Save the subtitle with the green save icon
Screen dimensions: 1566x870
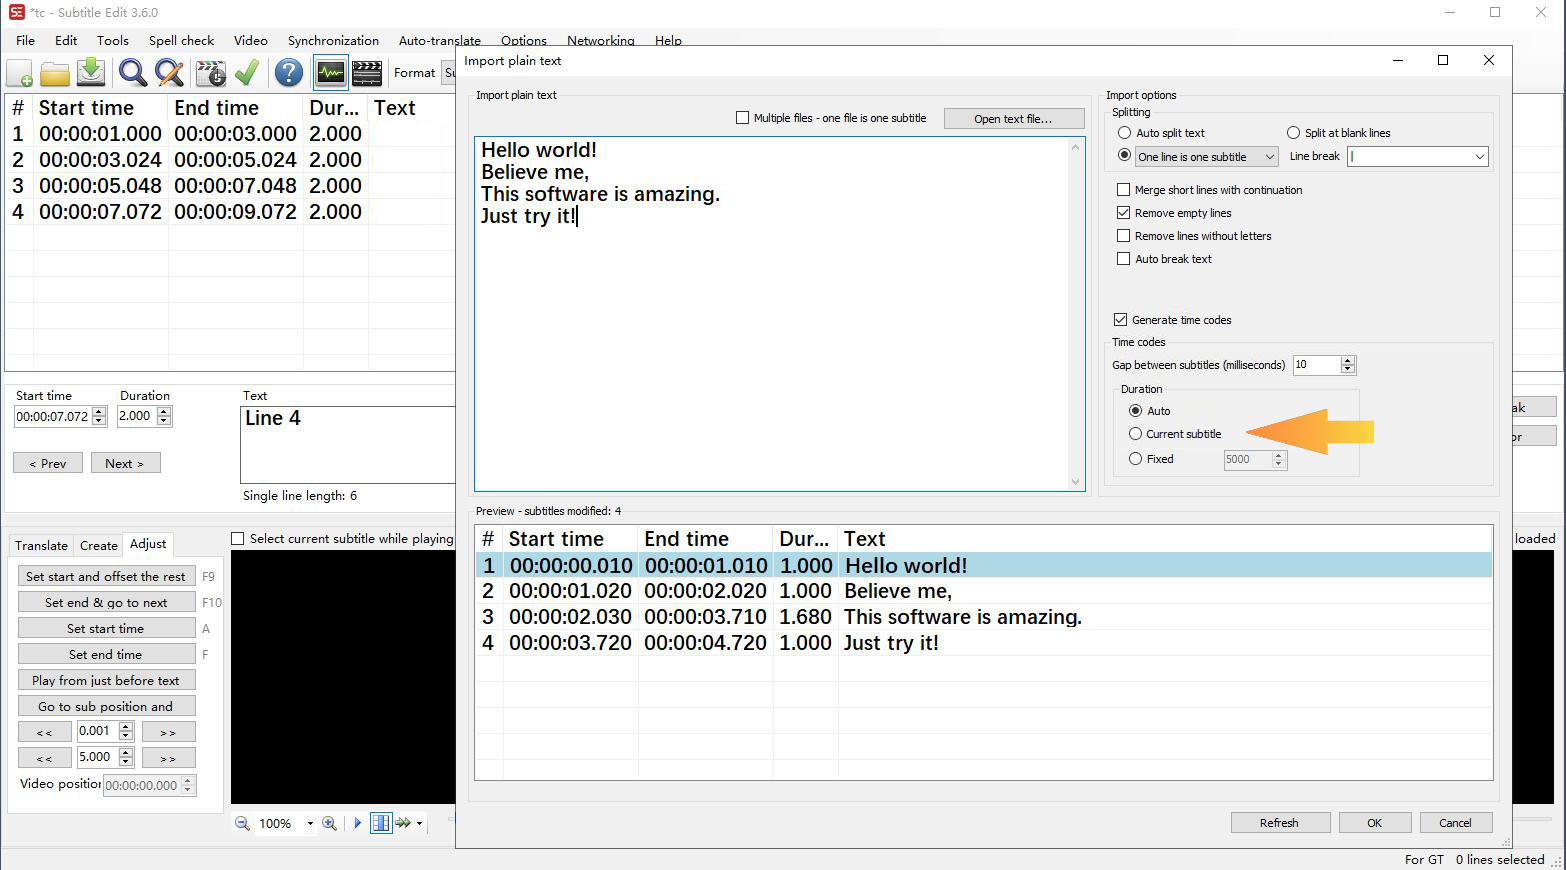[x=91, y=72]
